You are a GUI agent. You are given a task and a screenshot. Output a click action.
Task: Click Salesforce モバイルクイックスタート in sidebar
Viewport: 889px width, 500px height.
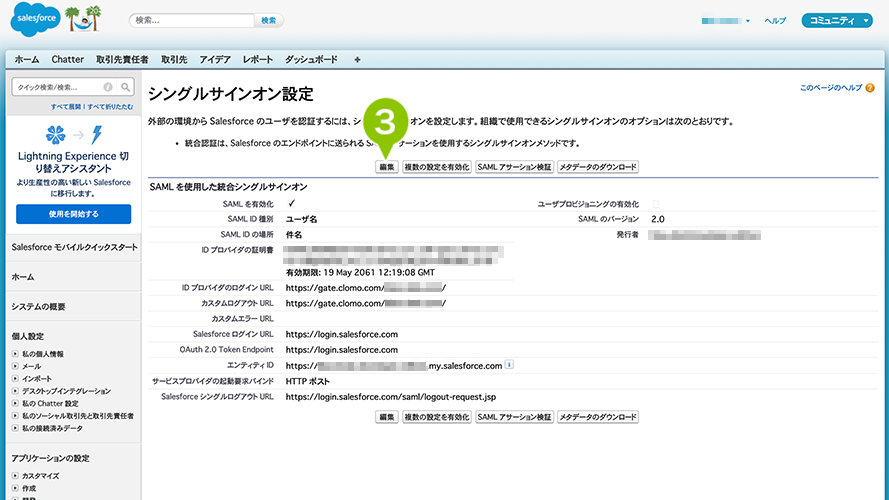coord(74,247)
